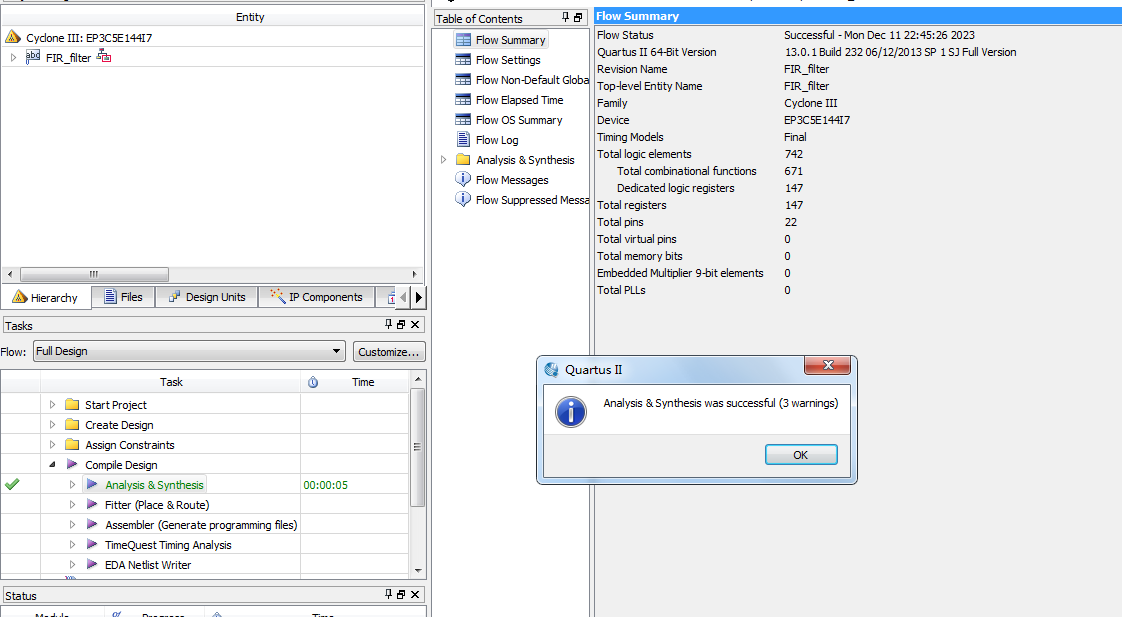This screenshot has width=1122, height=617.
Task: Click the Flow Elapsed Time table icon
Action: pyautogui.click(x=463, y=99)
